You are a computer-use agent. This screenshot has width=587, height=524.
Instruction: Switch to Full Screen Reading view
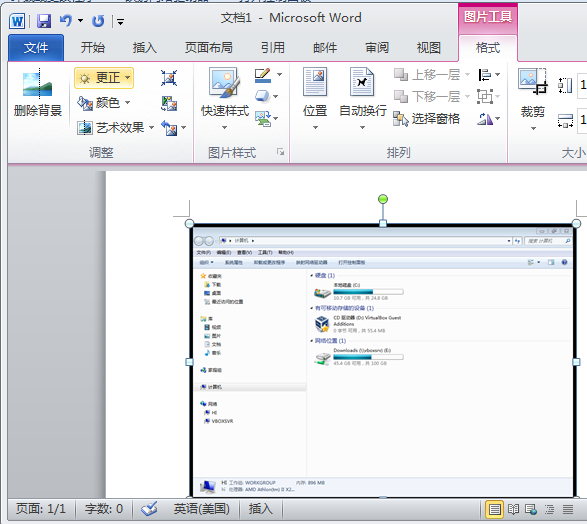coord(513,509)
